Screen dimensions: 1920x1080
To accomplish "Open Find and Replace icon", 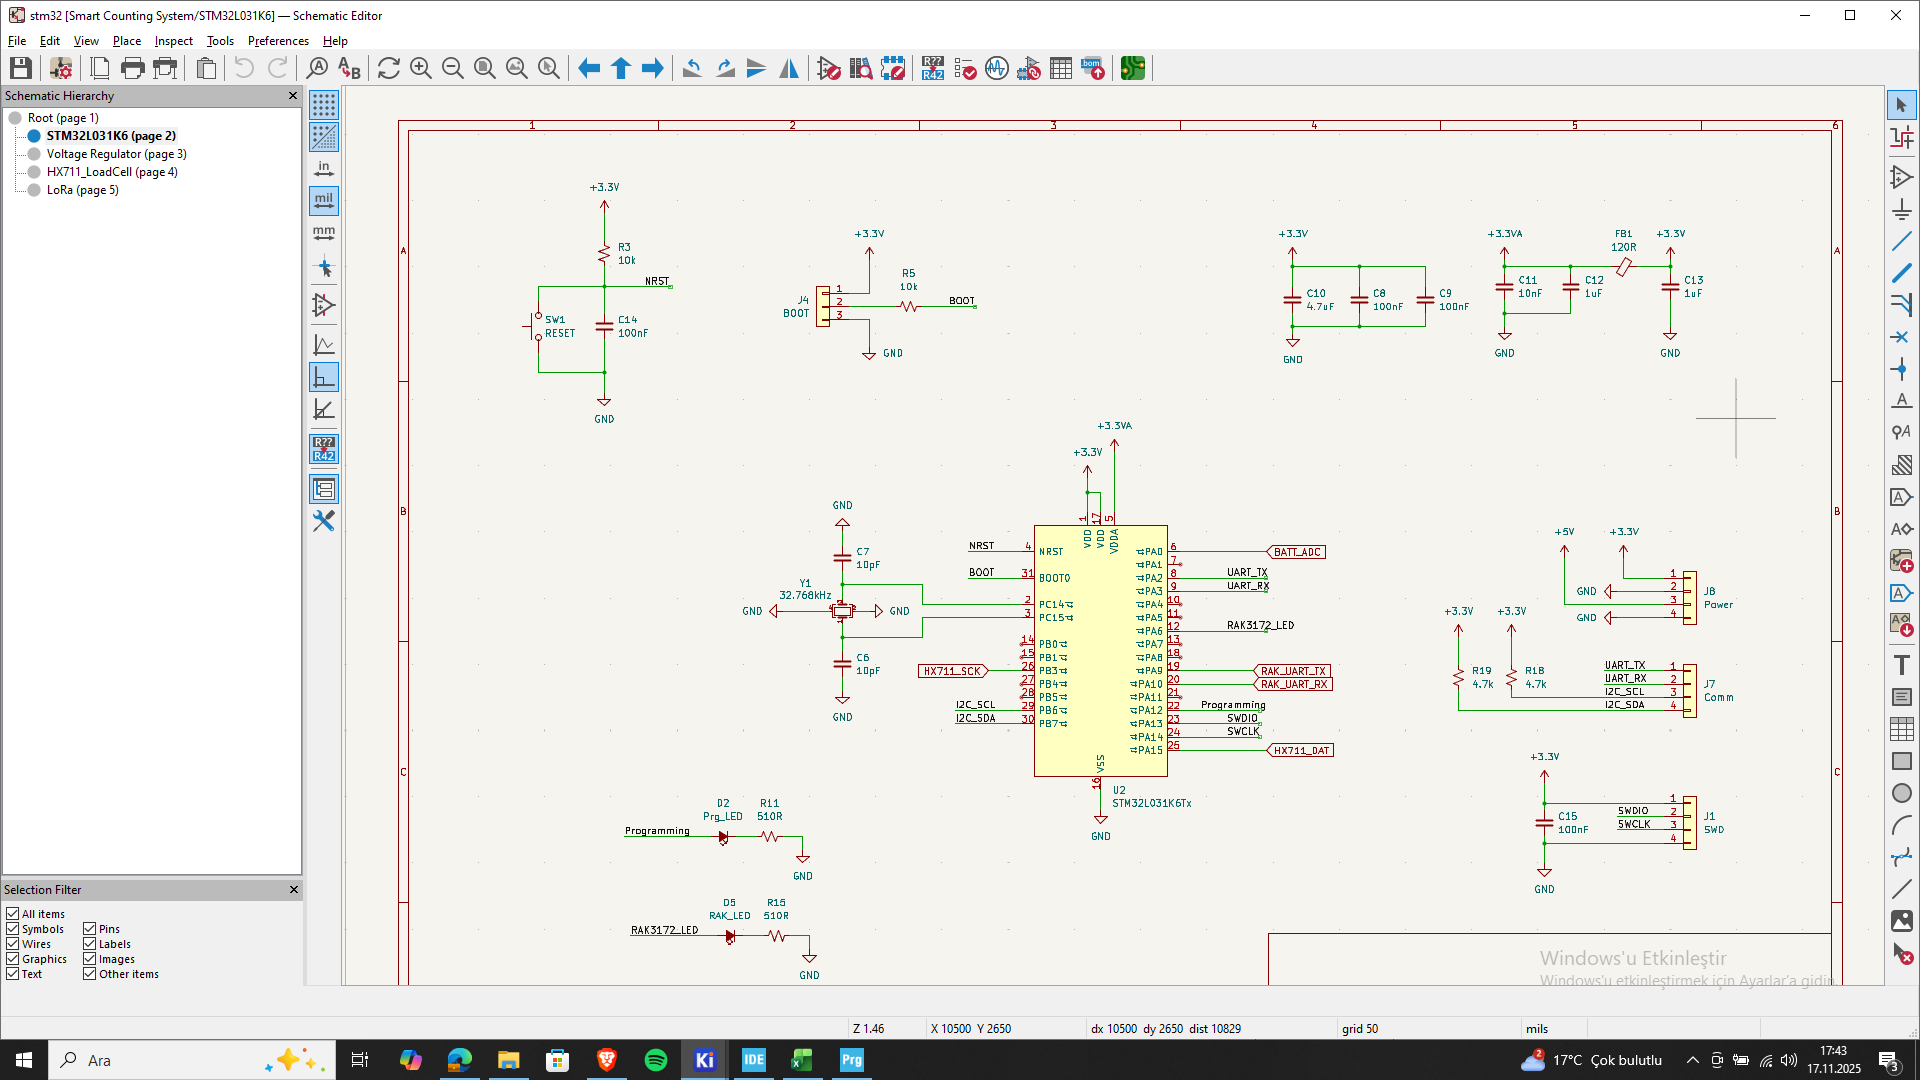I will point(349,68).
